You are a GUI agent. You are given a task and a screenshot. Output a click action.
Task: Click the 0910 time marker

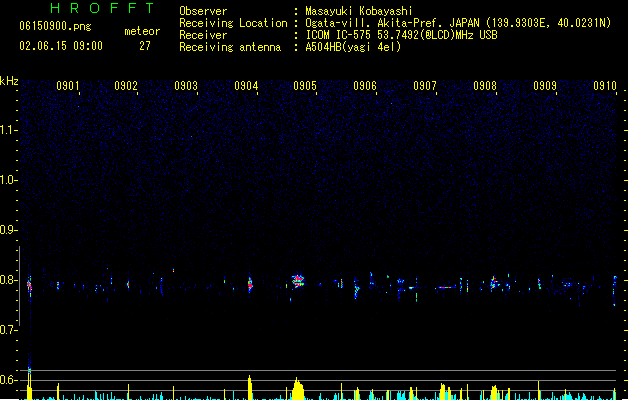[605, 86]
